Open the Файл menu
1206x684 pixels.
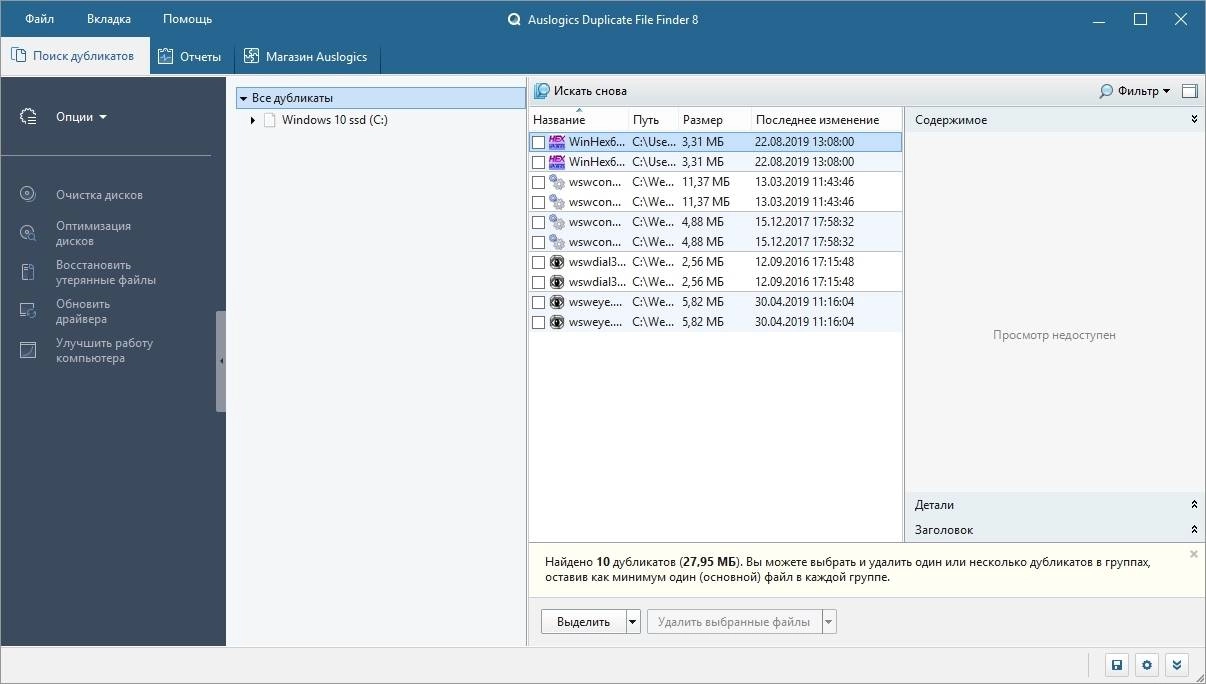(40, 19)
